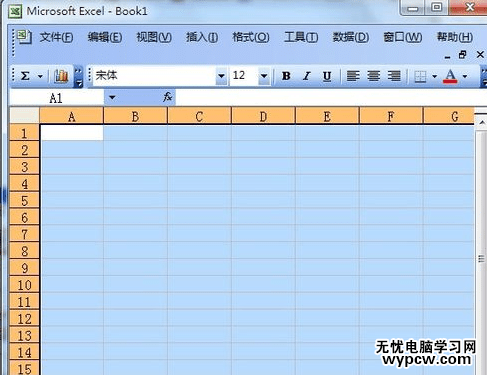Click the Excel title bar application icon
487x375 pixels.
[15, 11]
